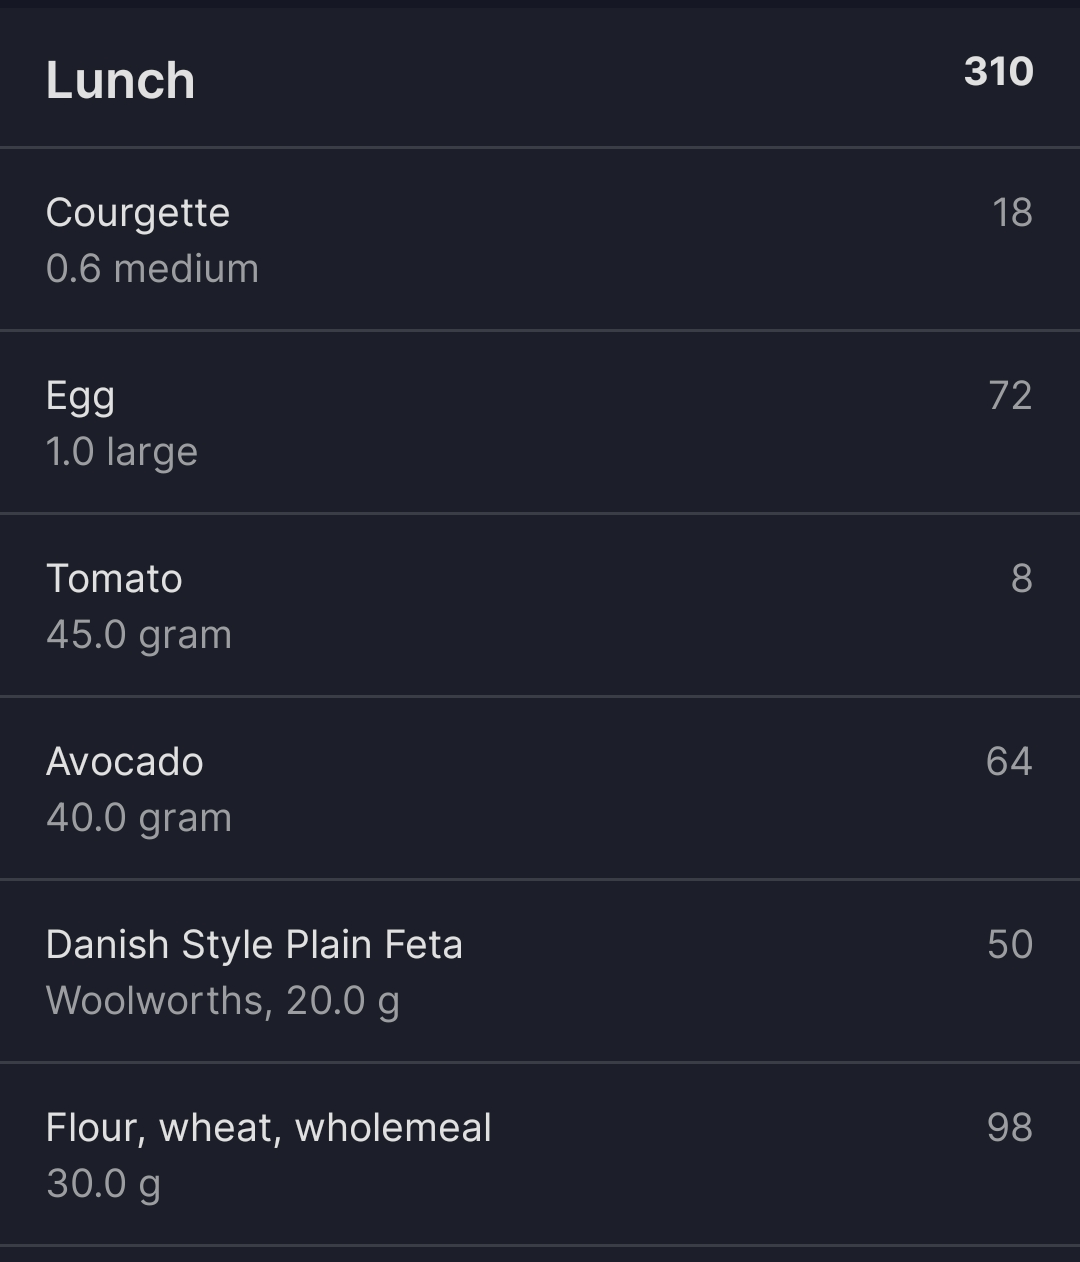Select the Woolworths, 20.0 g serving text

(223, 1001)
